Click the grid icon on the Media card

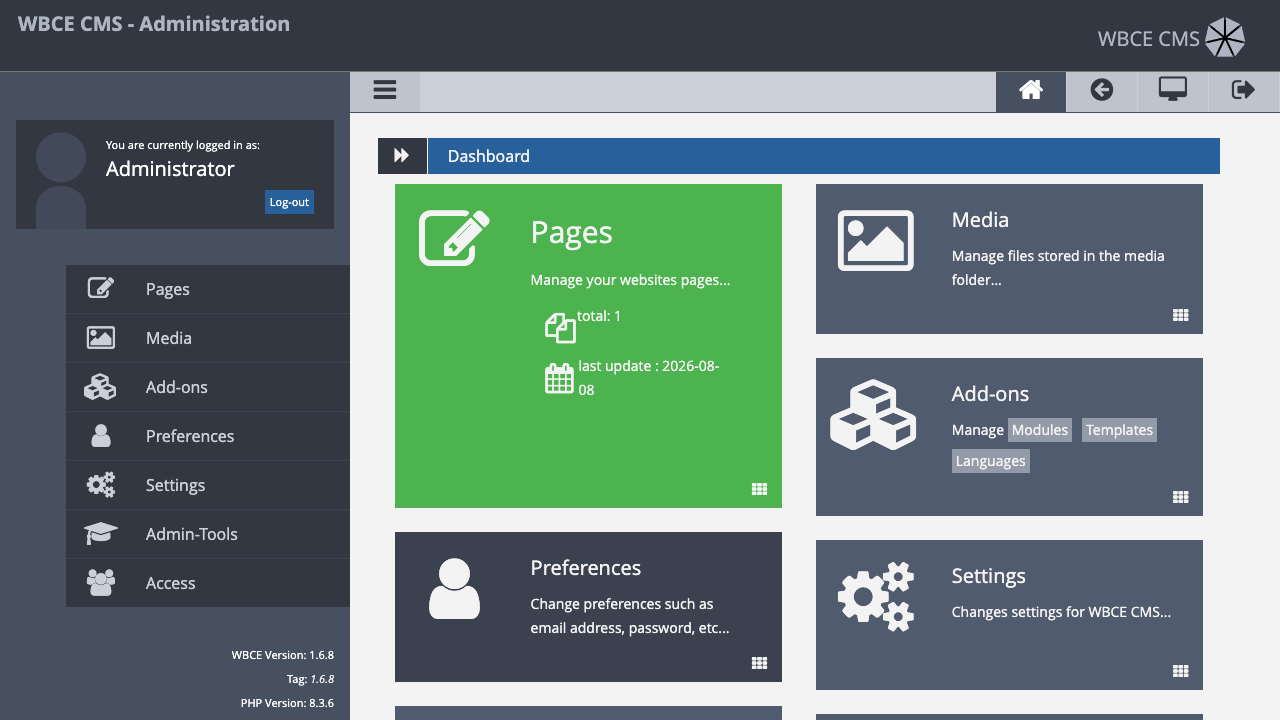pyautogui.click(x=1181, y=315)
